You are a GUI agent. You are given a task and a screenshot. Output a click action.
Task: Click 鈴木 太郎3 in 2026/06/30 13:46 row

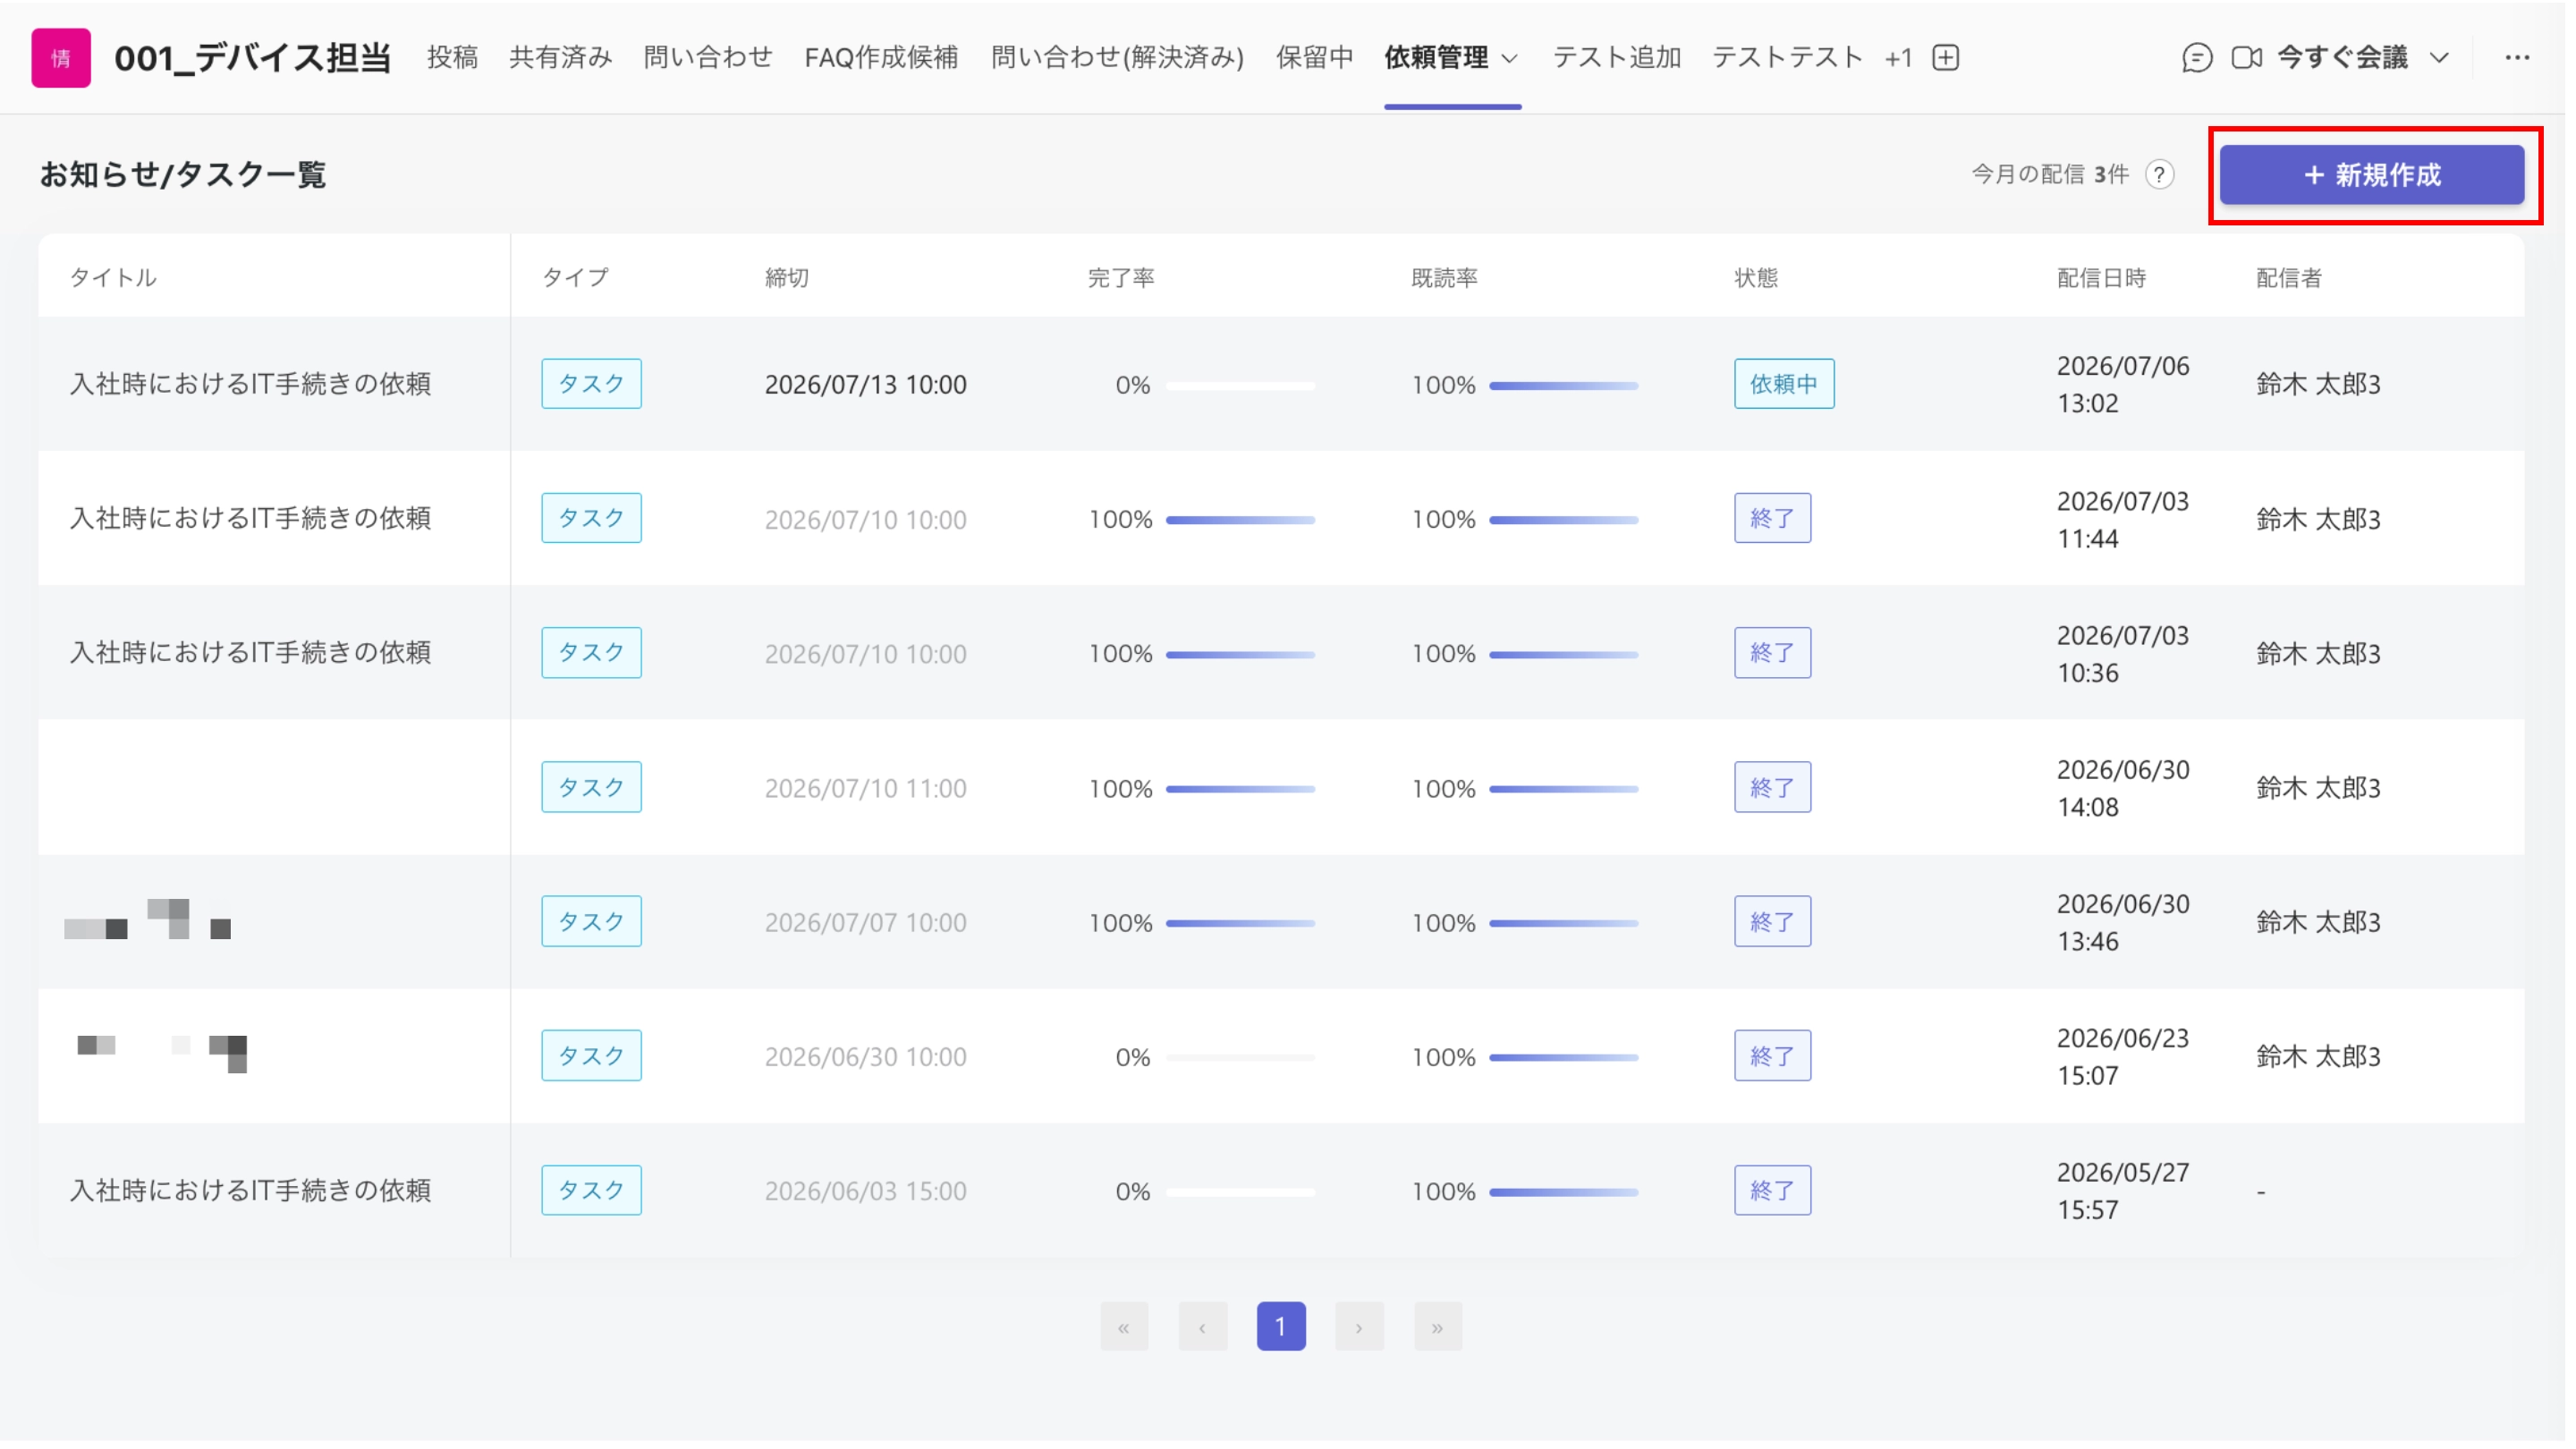(x=2318, y=922)
